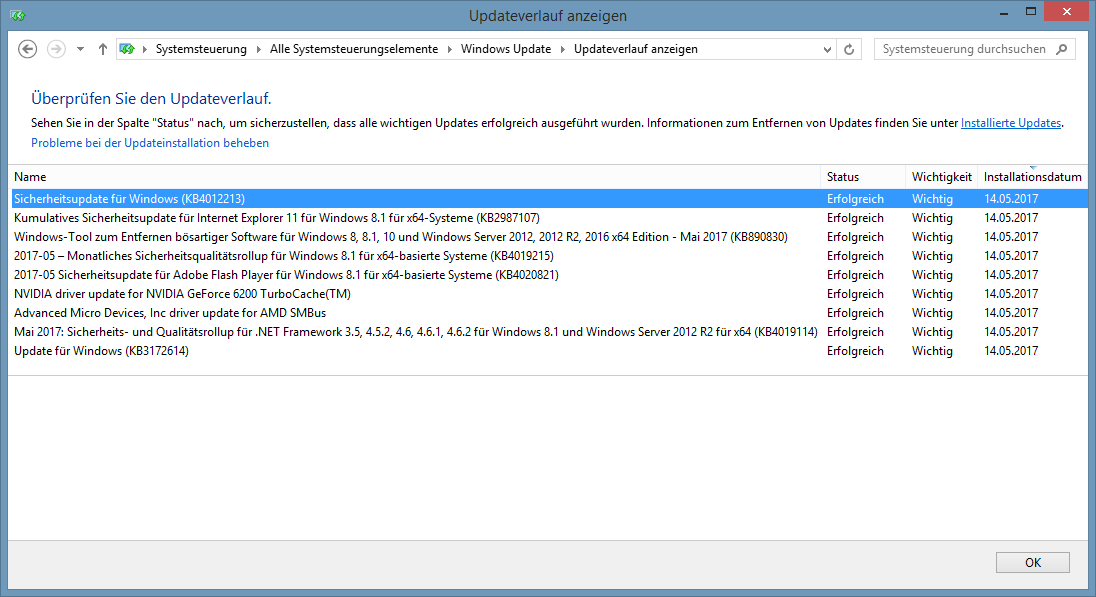Select Update für Windows (KB3172614) row
1096x597 pixels.
[x=549, y=351]
